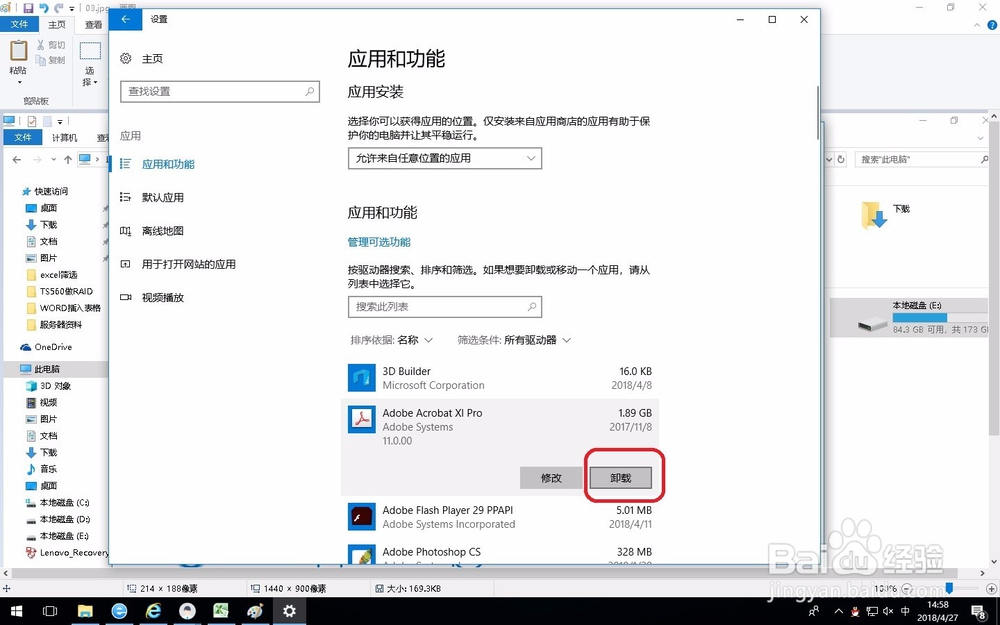Screen dimensions: 1000x625
Task: Open Paint from the taskbar
Action: [x=255, y=611]
